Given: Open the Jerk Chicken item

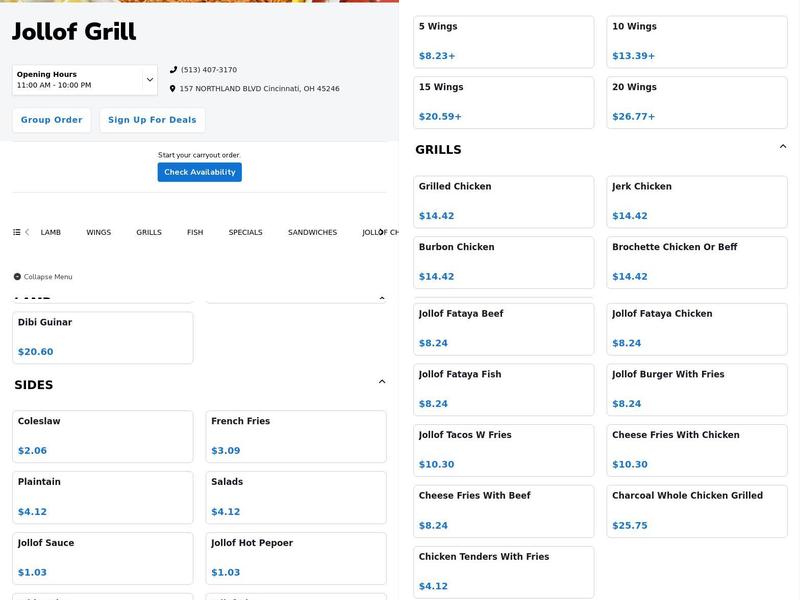Looking at the screenshot, I should point(697,202).
